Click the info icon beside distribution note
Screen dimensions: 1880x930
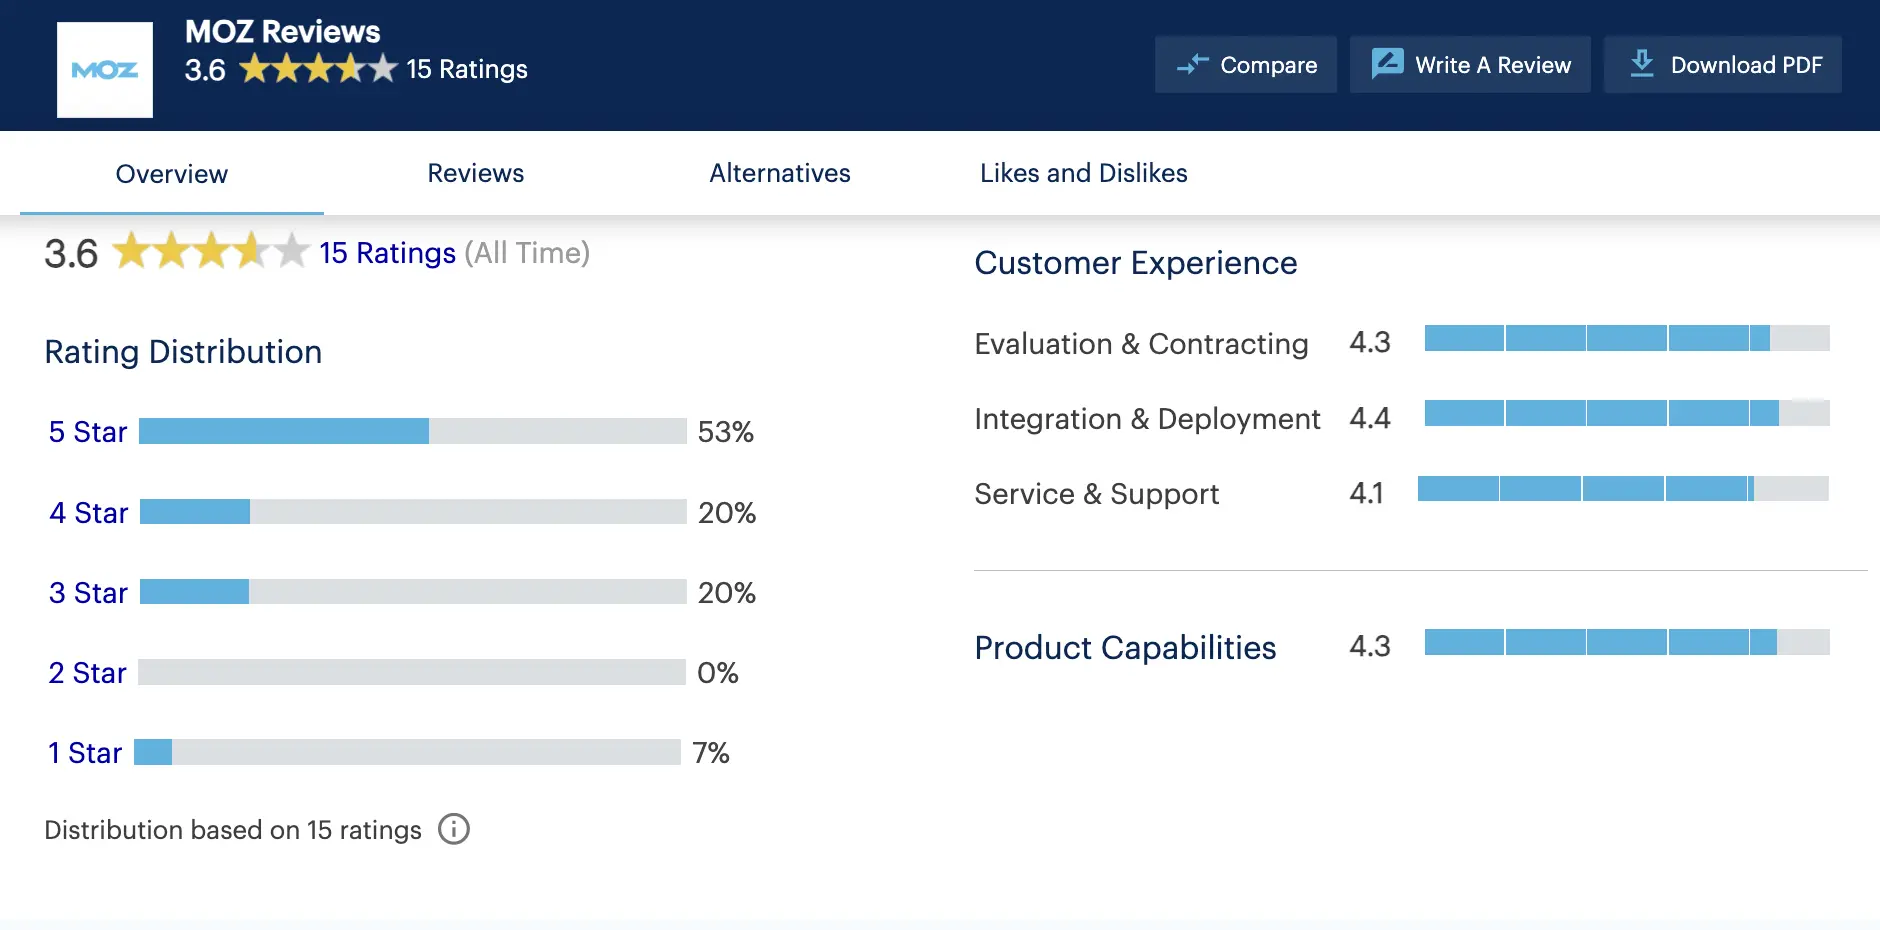pos(455,829)
